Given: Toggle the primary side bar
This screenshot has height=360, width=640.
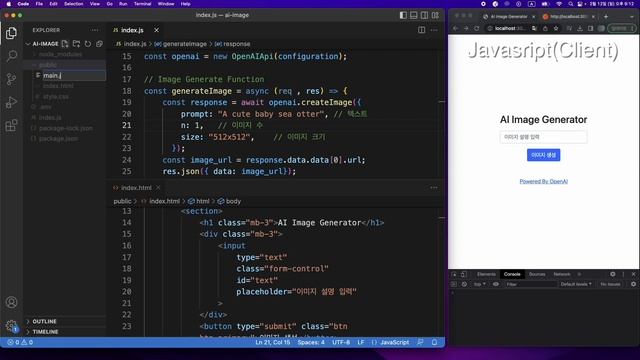Looking at the screenshot, I should (403, 15).
